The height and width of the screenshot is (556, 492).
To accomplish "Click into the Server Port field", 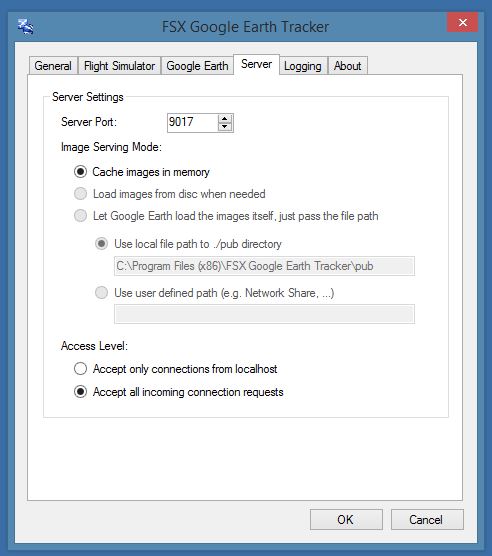I will click(192, 122).
